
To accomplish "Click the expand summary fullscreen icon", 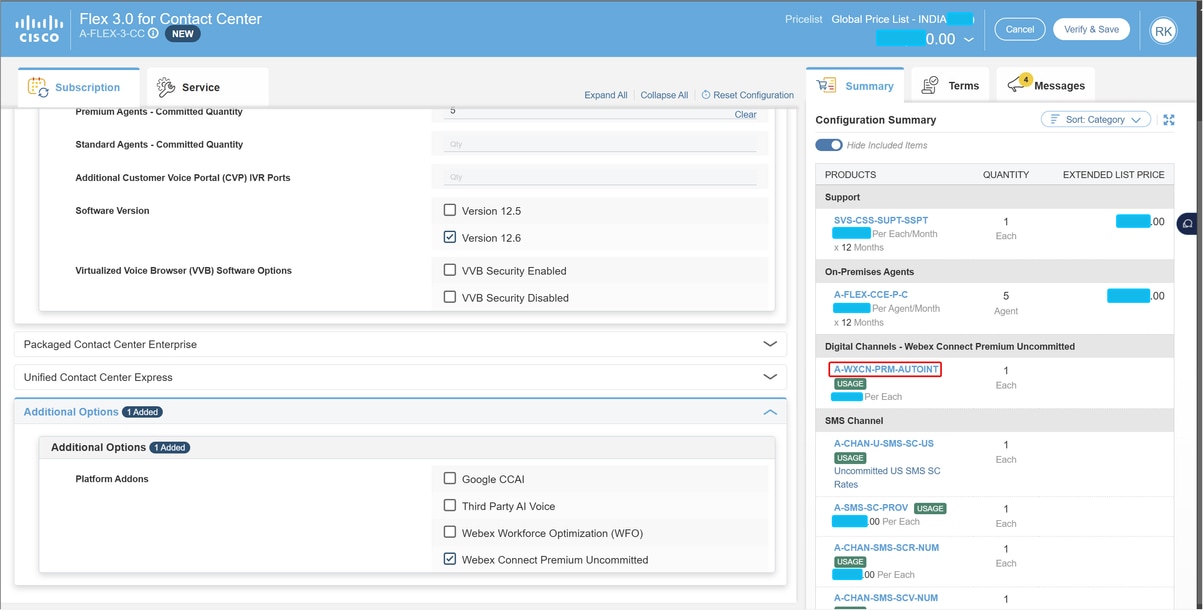I will pyautogui.click(x=1169, y=120).
